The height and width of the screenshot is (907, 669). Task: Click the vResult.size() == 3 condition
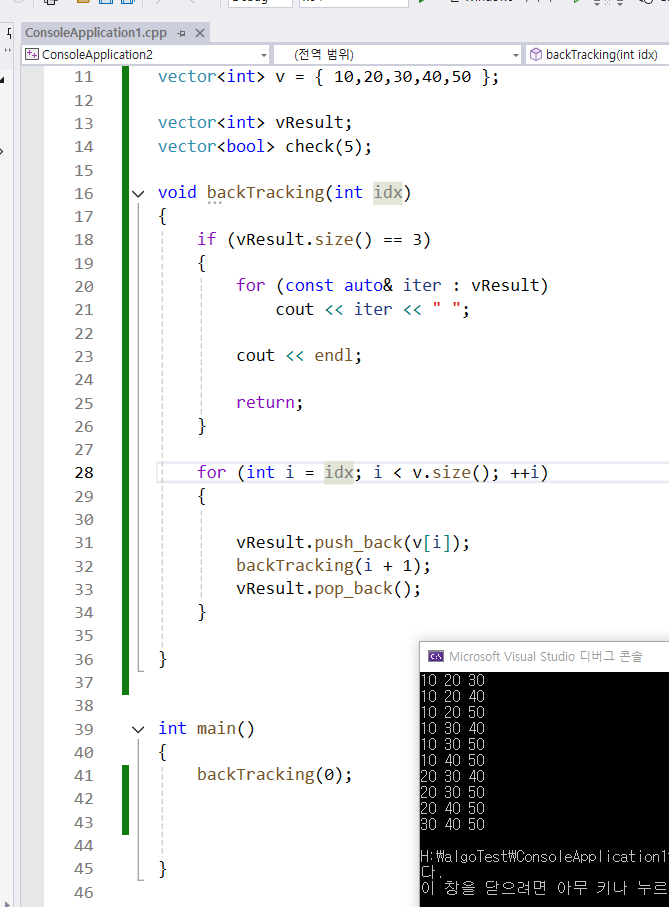pos(329,239)
